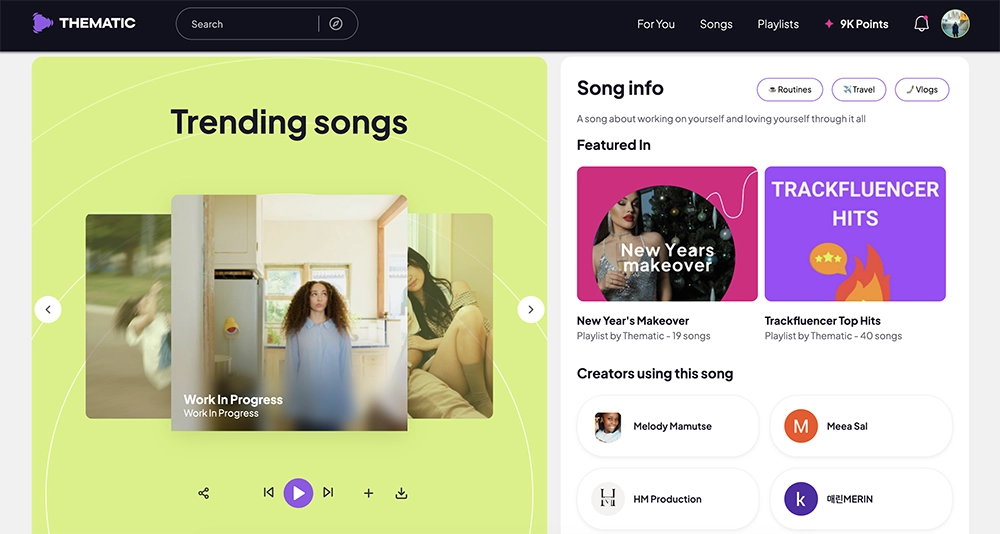Add song with the plus icon

tap(369, 493)
